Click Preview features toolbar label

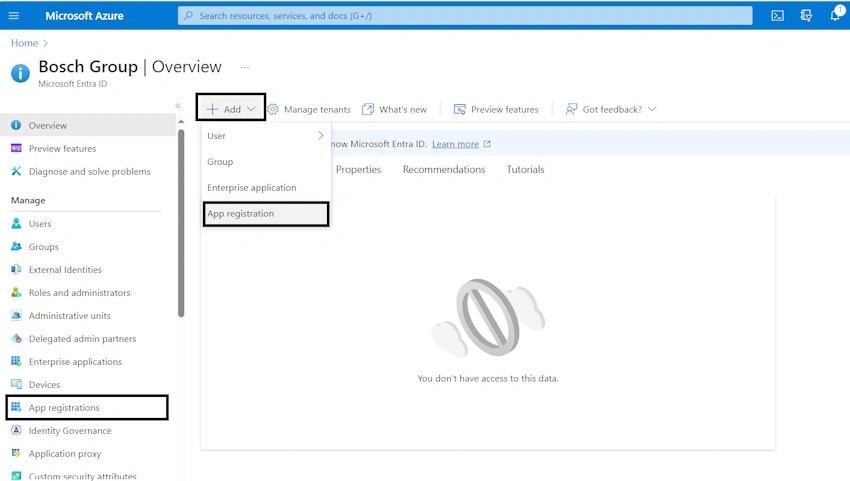pyautogui.click(x=505, y=110)
